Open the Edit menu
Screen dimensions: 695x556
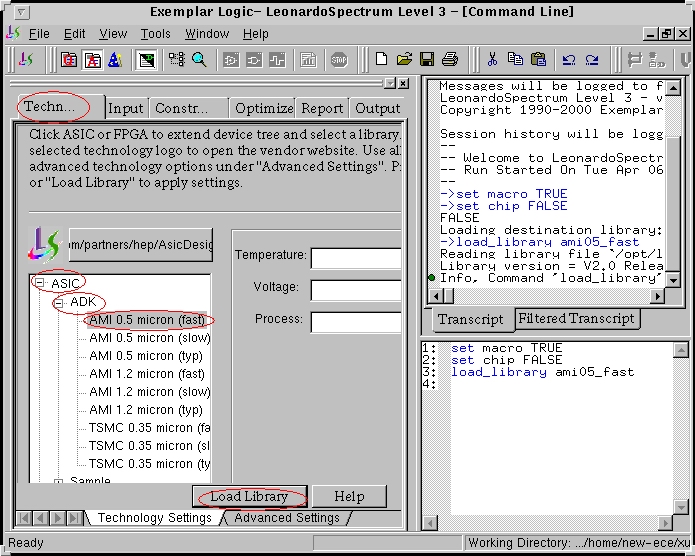[74, 34]
